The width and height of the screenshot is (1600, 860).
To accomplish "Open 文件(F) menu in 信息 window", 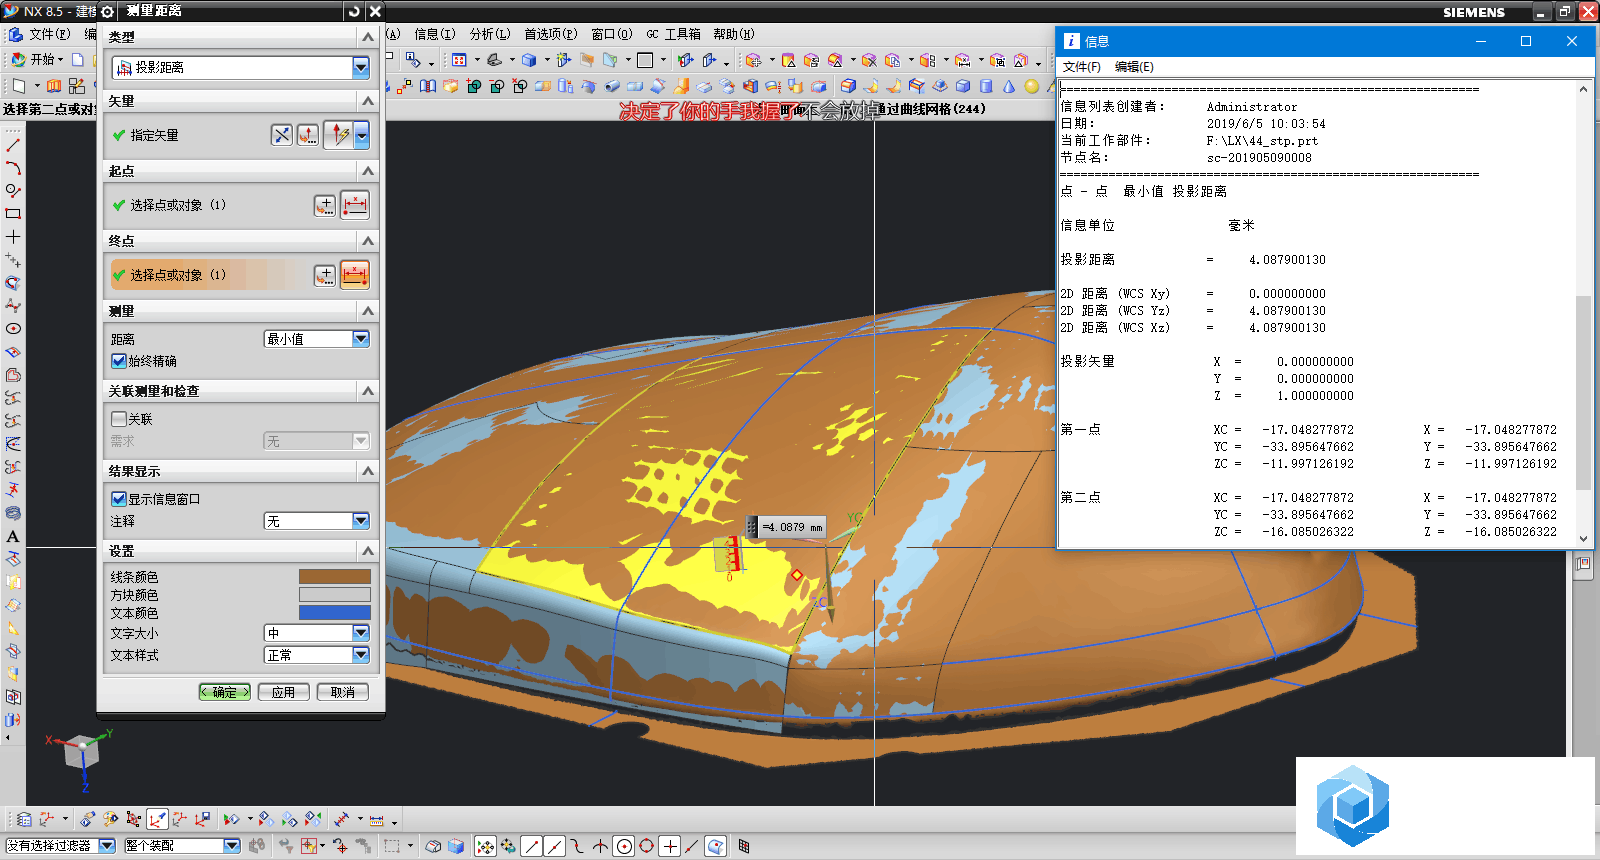I will [1081, 67].
